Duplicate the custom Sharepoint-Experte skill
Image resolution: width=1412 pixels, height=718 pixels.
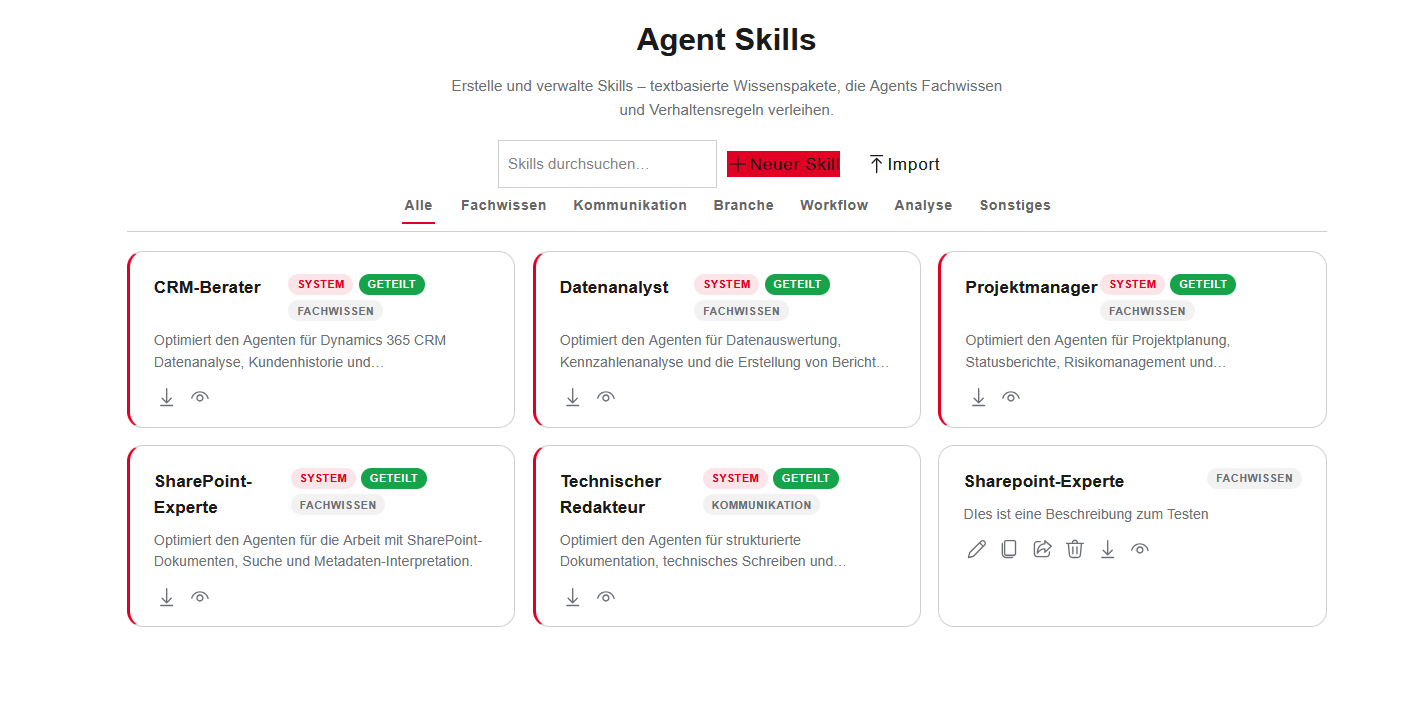coord(1009,549)
